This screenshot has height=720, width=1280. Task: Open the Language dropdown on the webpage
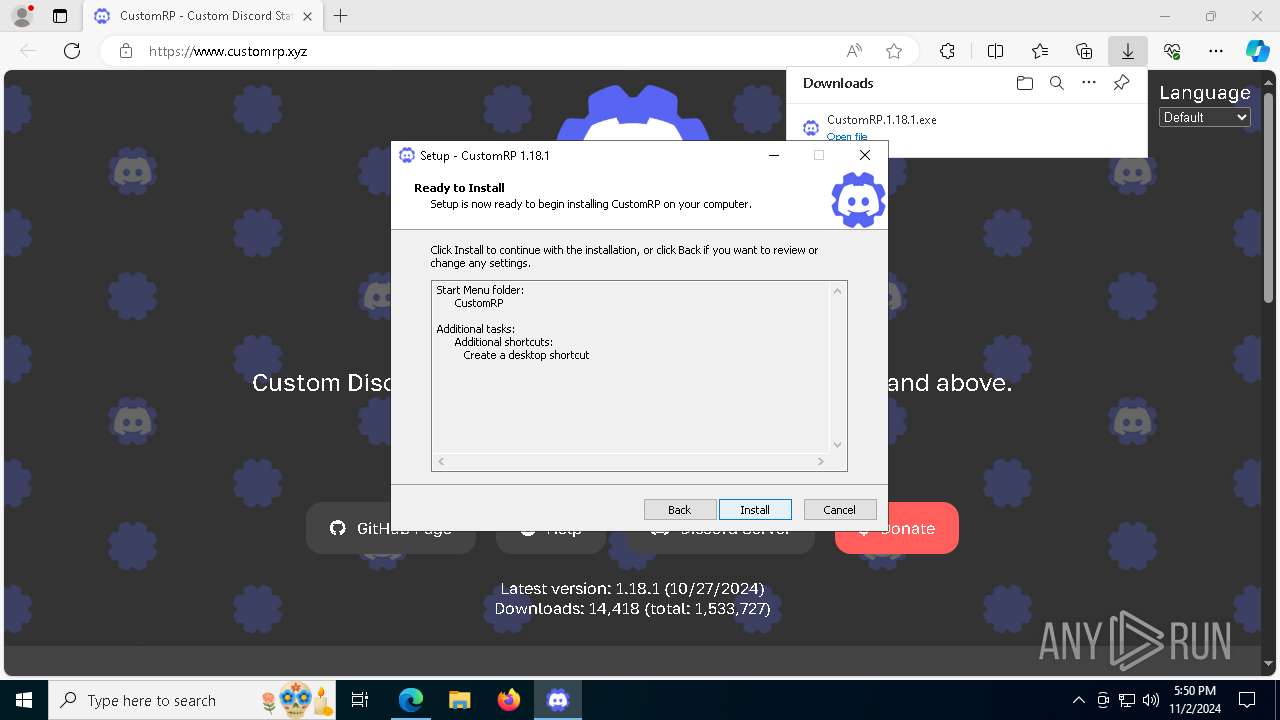(1205, 117)
